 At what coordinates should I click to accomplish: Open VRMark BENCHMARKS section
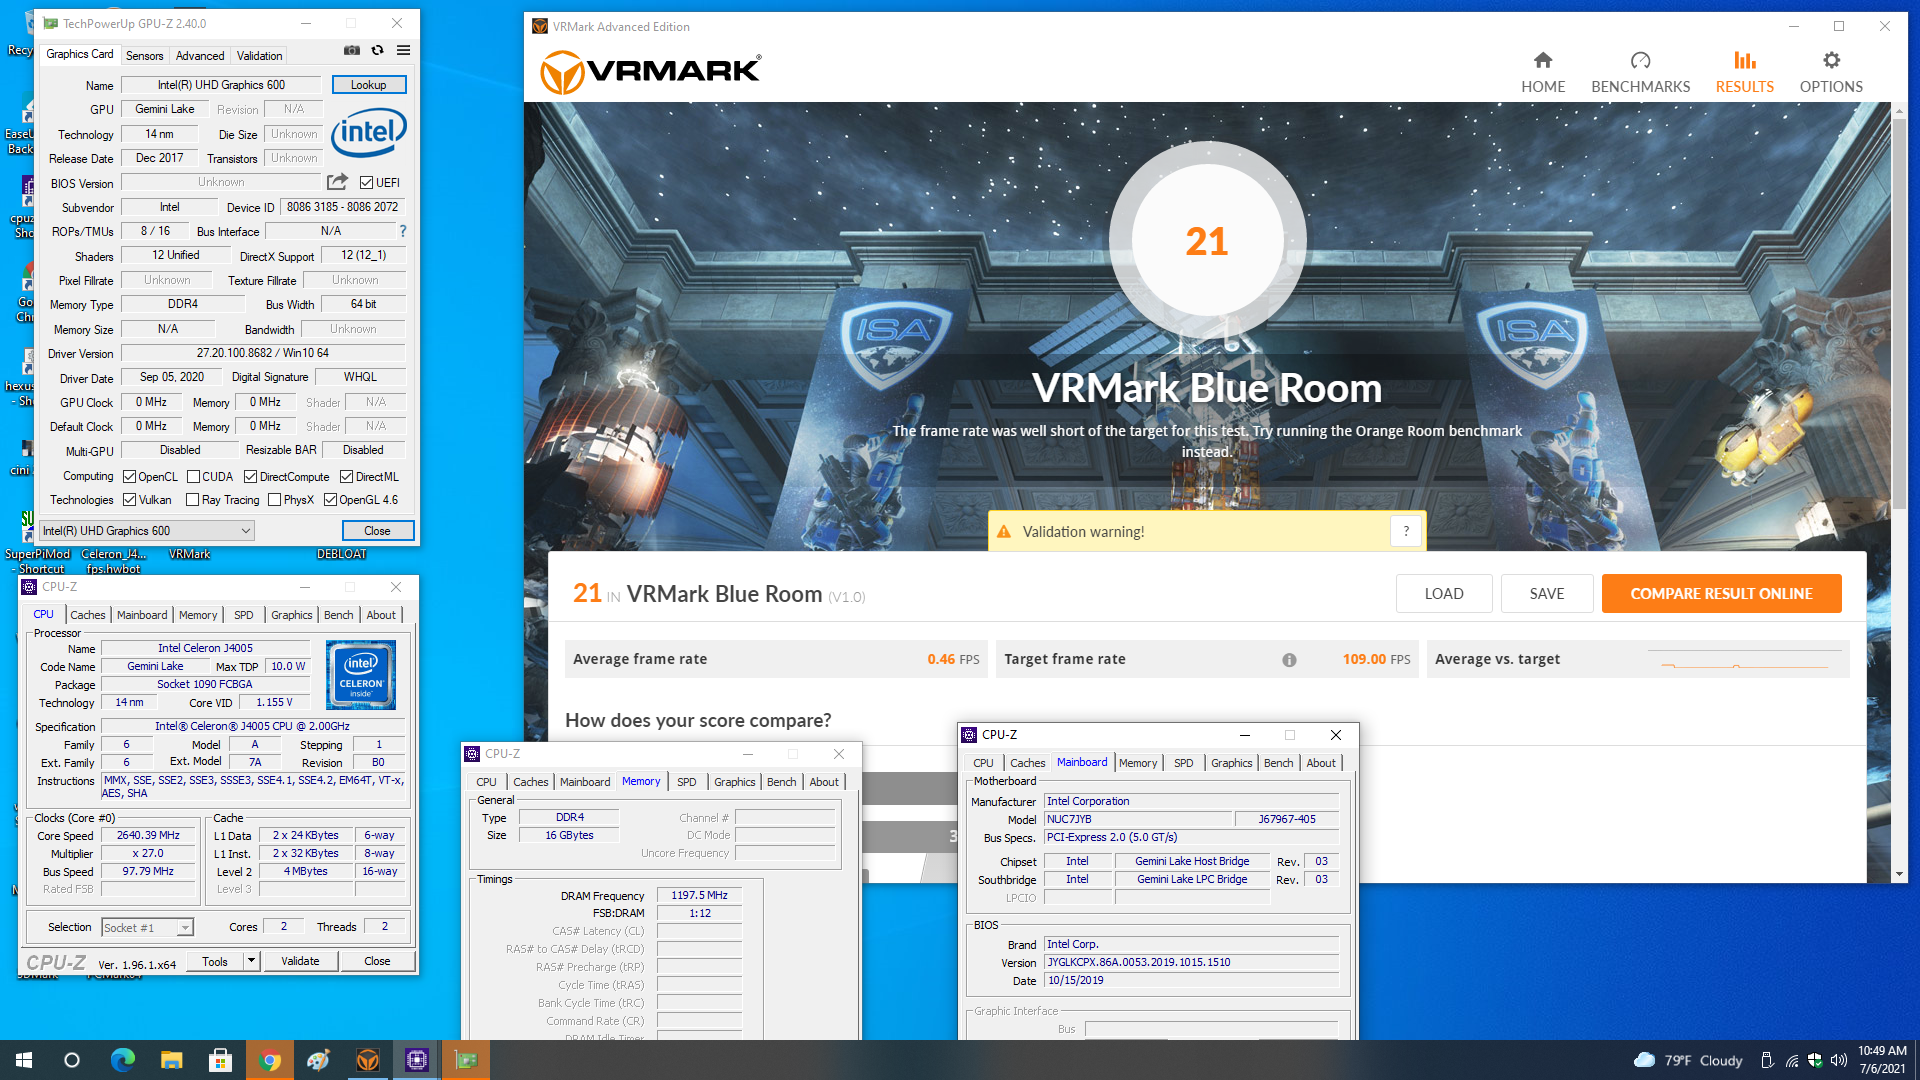click(x=1640, y=72)
